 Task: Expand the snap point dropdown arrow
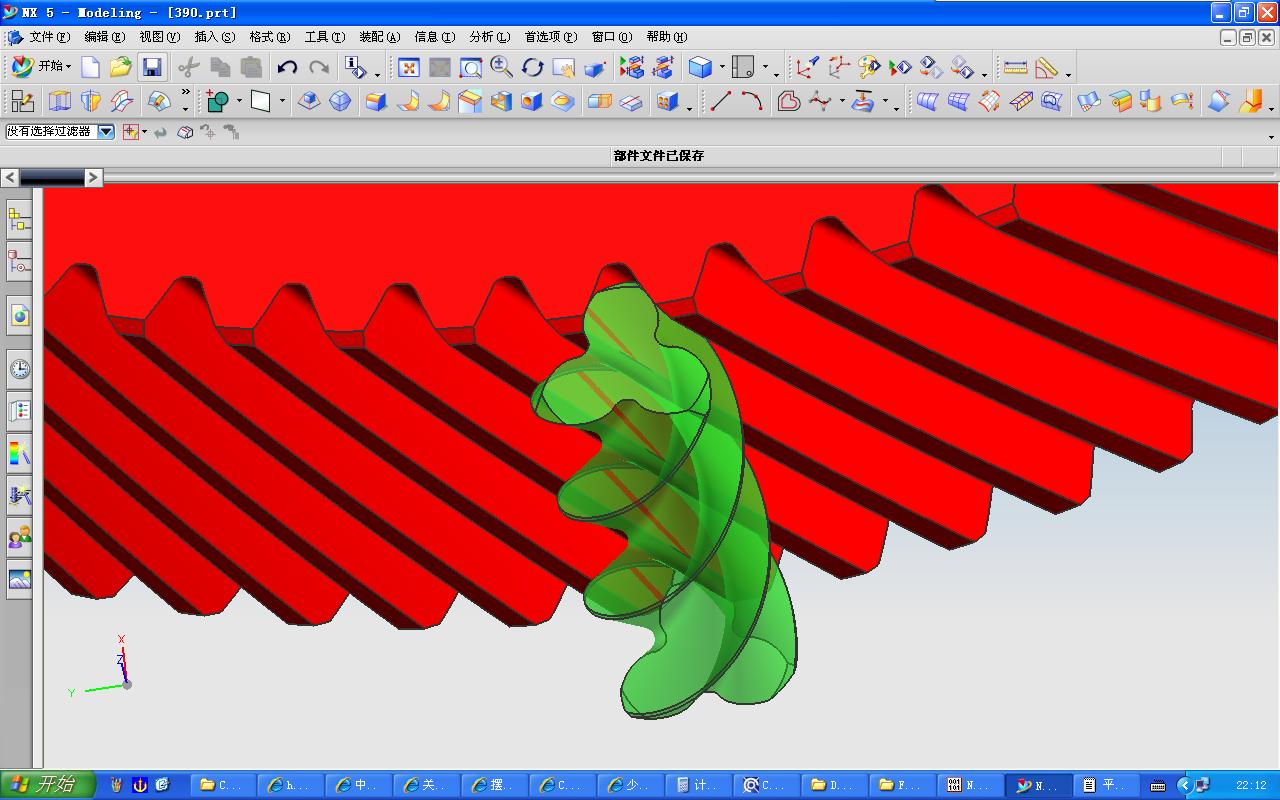(144, 131)
